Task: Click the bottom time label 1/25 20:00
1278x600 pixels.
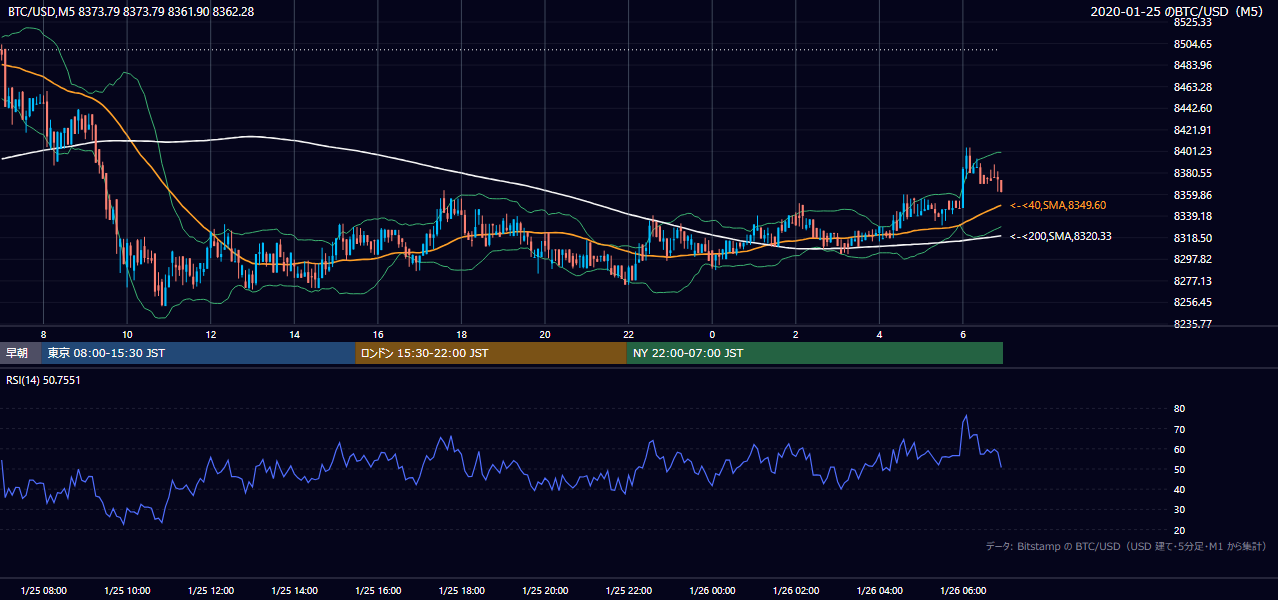Action: (545, 591)
